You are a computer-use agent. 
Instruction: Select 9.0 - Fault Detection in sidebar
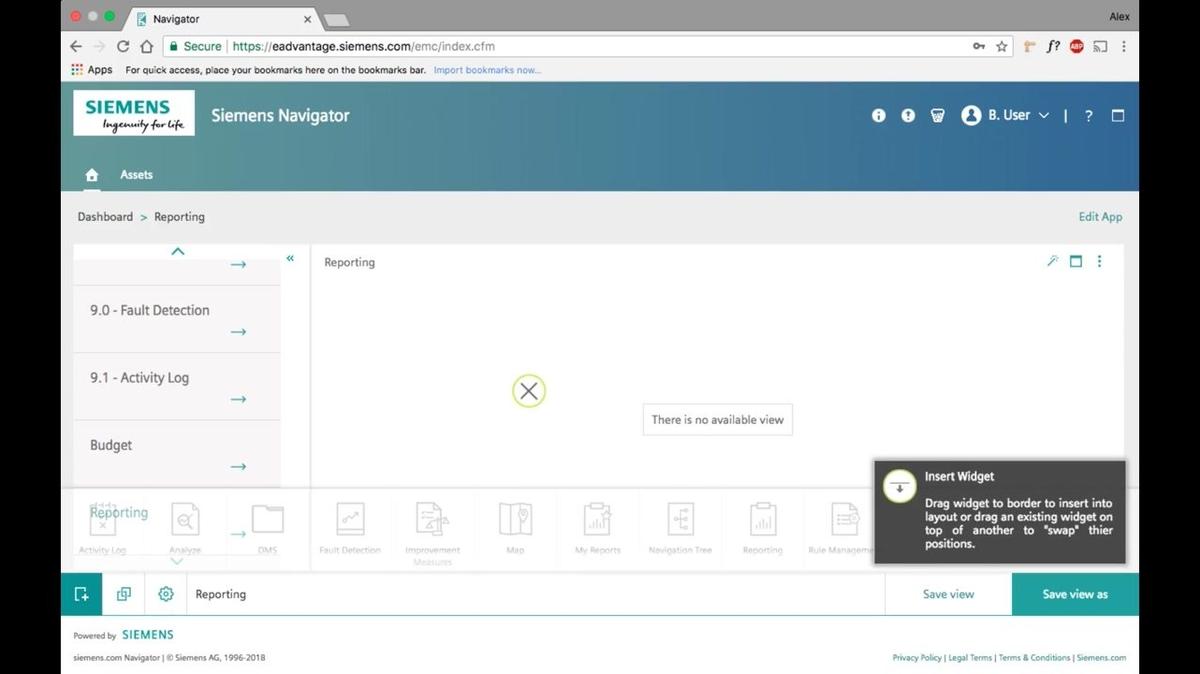(x=150, y=310)
